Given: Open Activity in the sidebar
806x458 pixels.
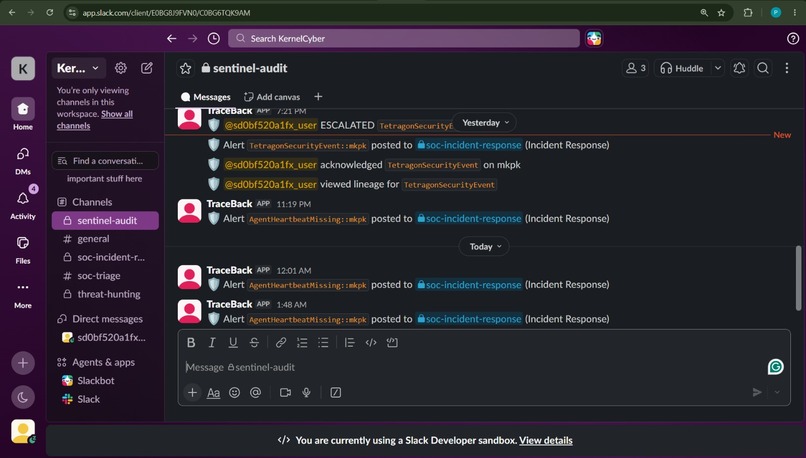Looking at the screenshot, I should pyautogui.click(x=23, y=205).
